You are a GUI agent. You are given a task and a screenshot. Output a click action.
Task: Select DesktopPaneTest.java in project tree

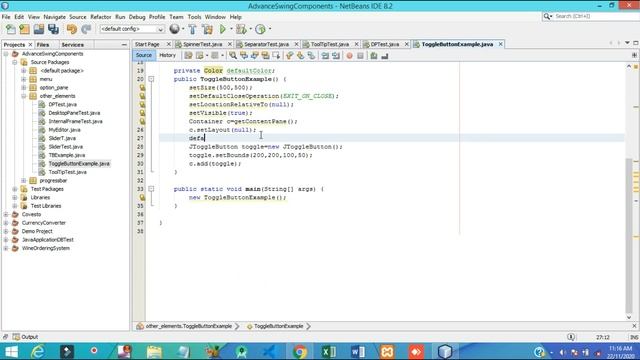(x=74, y=113)
